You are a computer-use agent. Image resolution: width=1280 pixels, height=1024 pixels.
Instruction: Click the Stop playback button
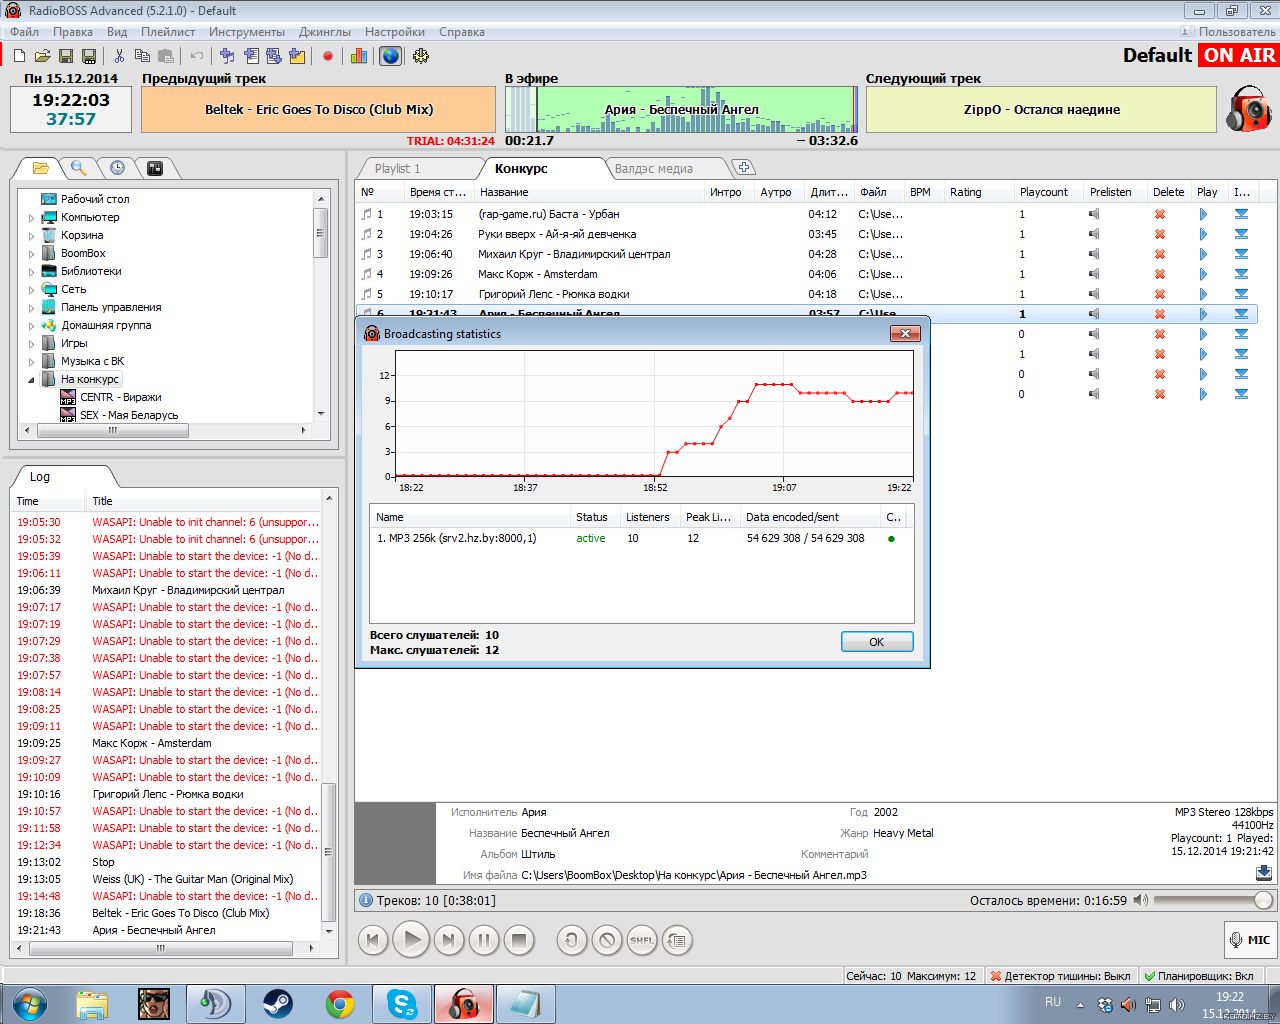(x=518, y=940)
